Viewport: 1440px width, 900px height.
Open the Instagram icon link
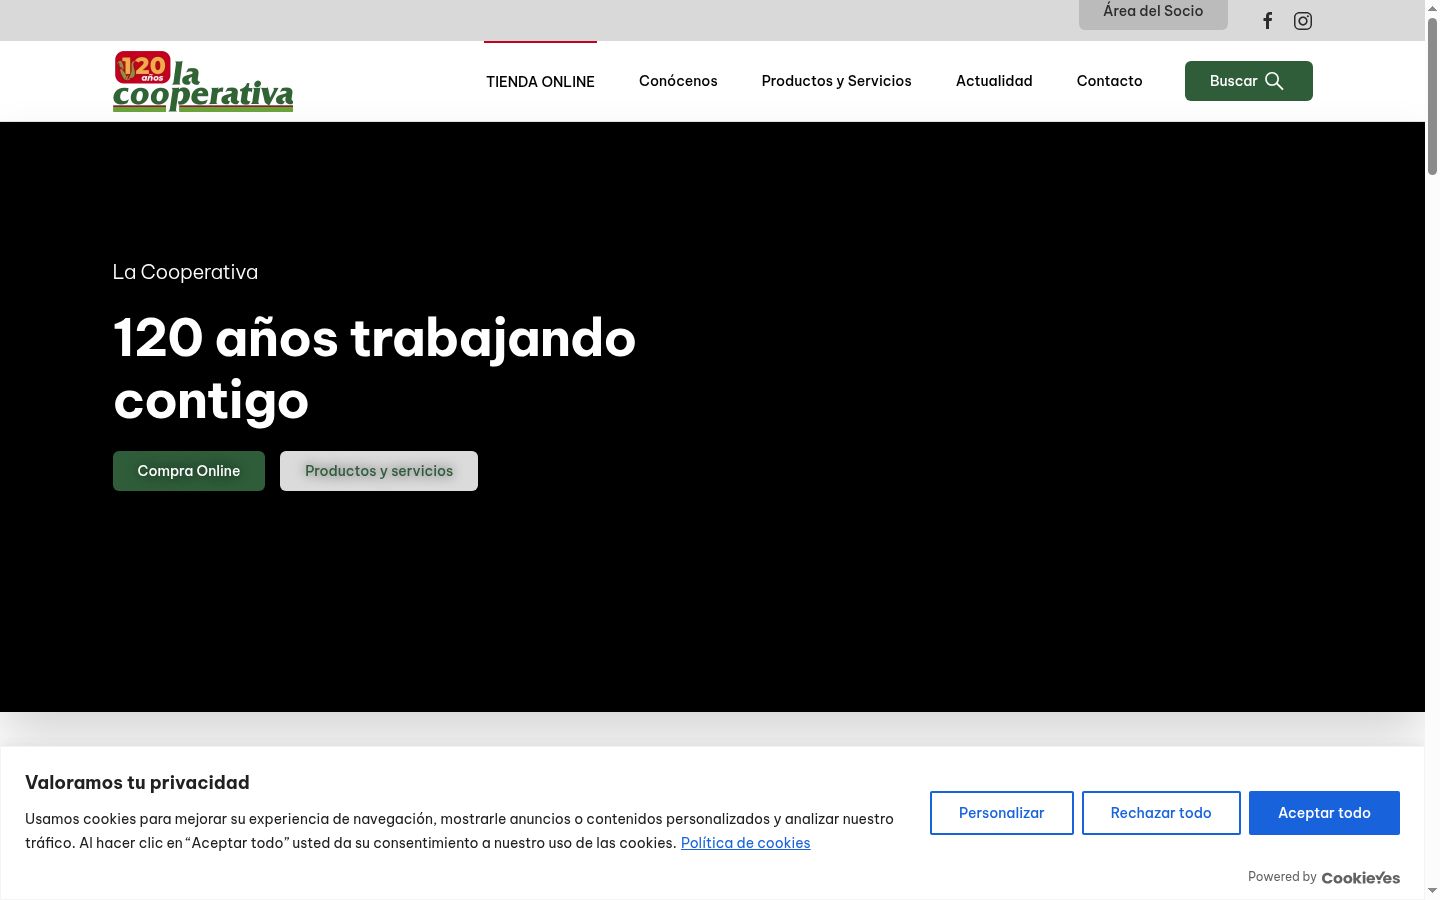point(1303,21)
